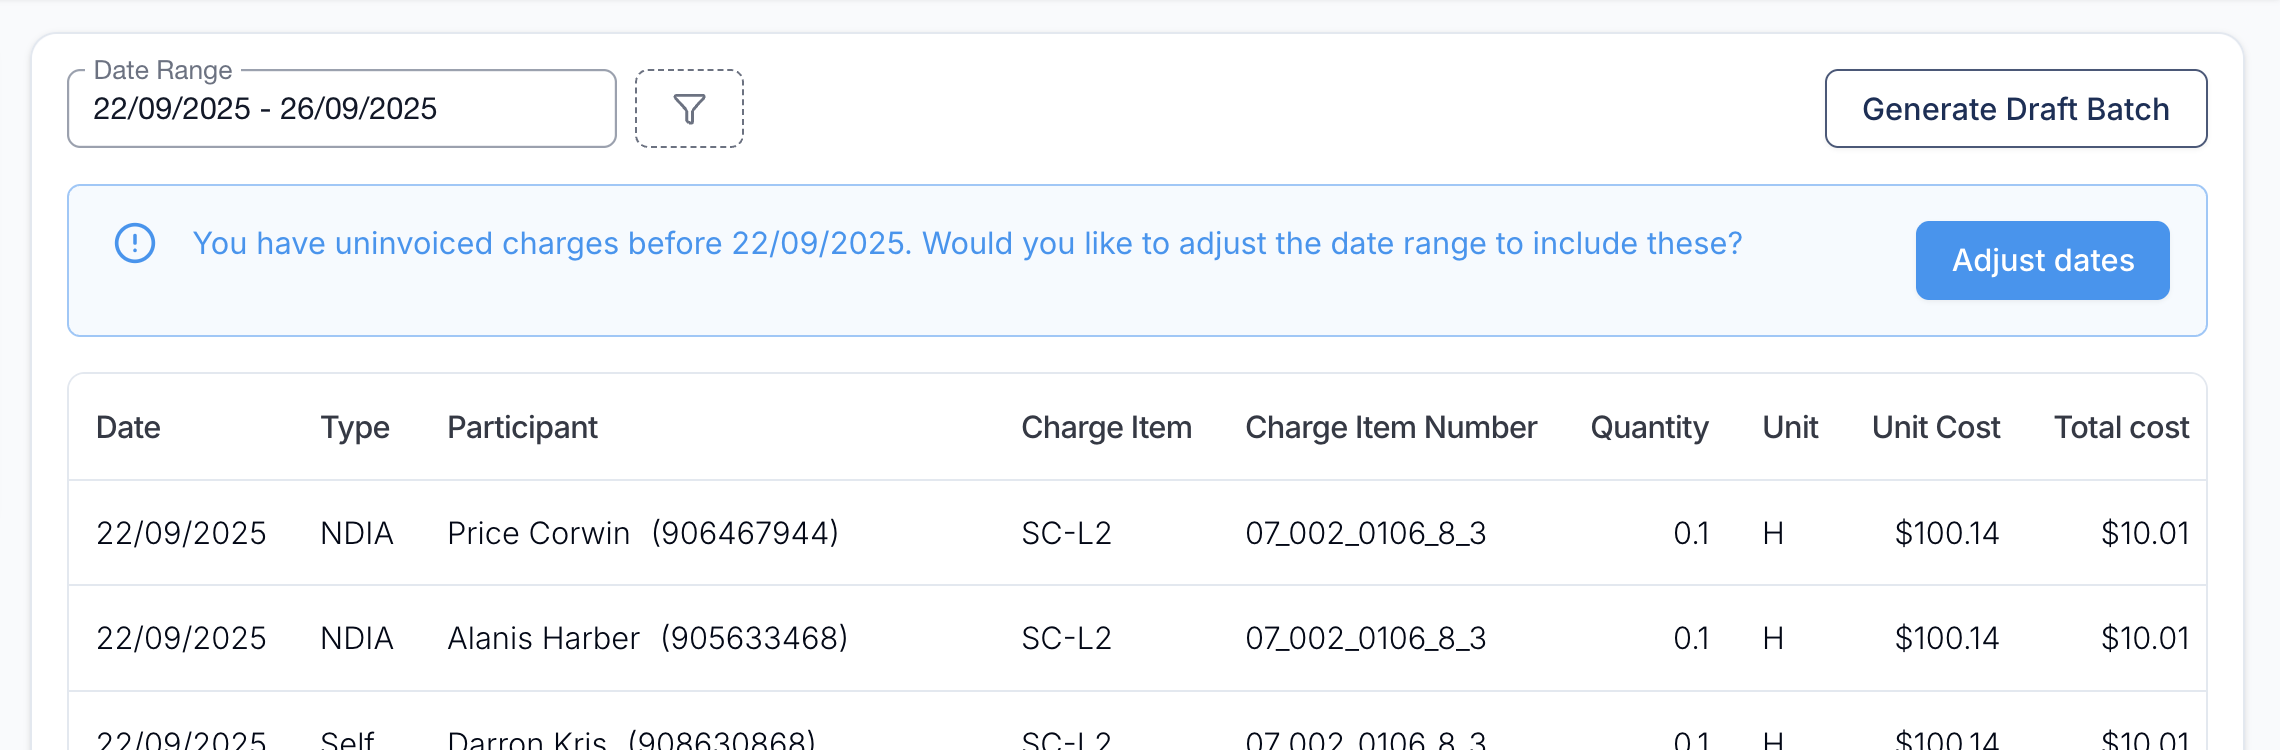Click the Type column header
Image resolution: width=2280 pixels, height=750 pixels.
pyautogui.click(x=354, y=428)
